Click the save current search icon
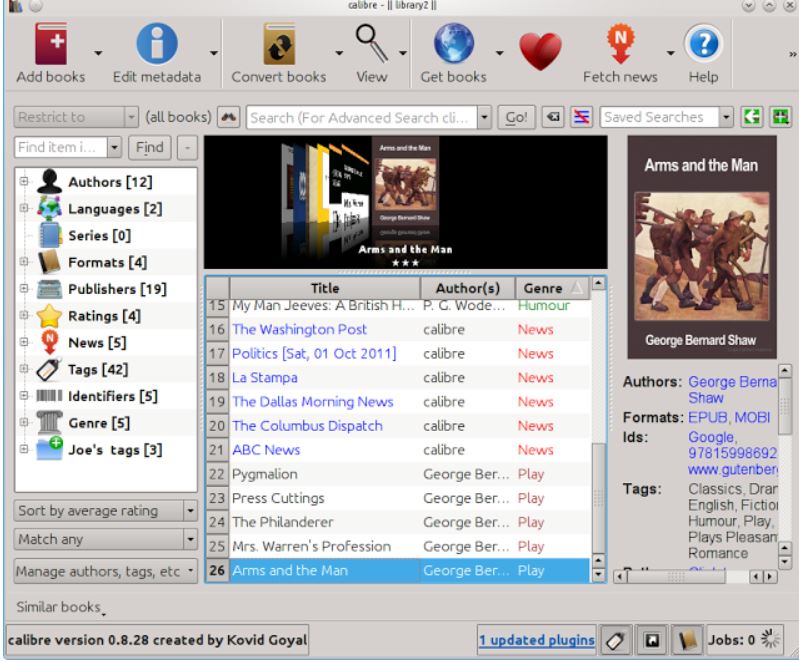Screen dimensions: 799x662 click(780, 117)
